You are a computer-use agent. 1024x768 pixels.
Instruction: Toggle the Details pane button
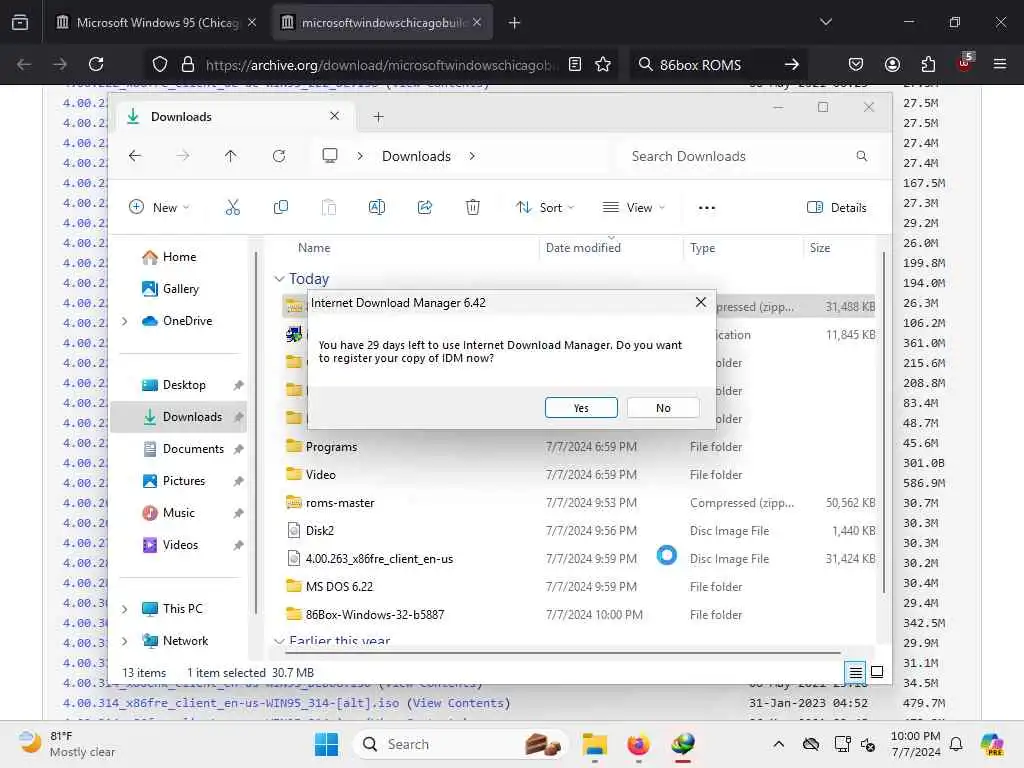coord(837,208)
